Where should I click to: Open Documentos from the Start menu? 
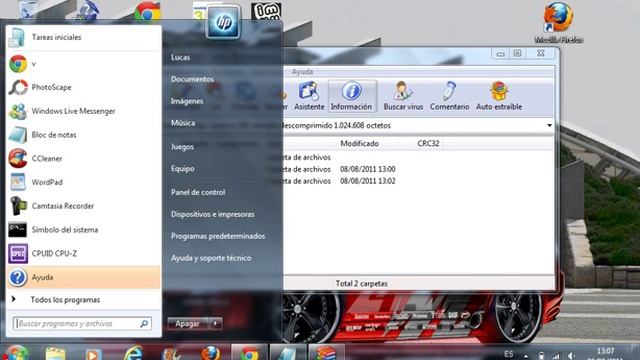click(x=192, y=79)
